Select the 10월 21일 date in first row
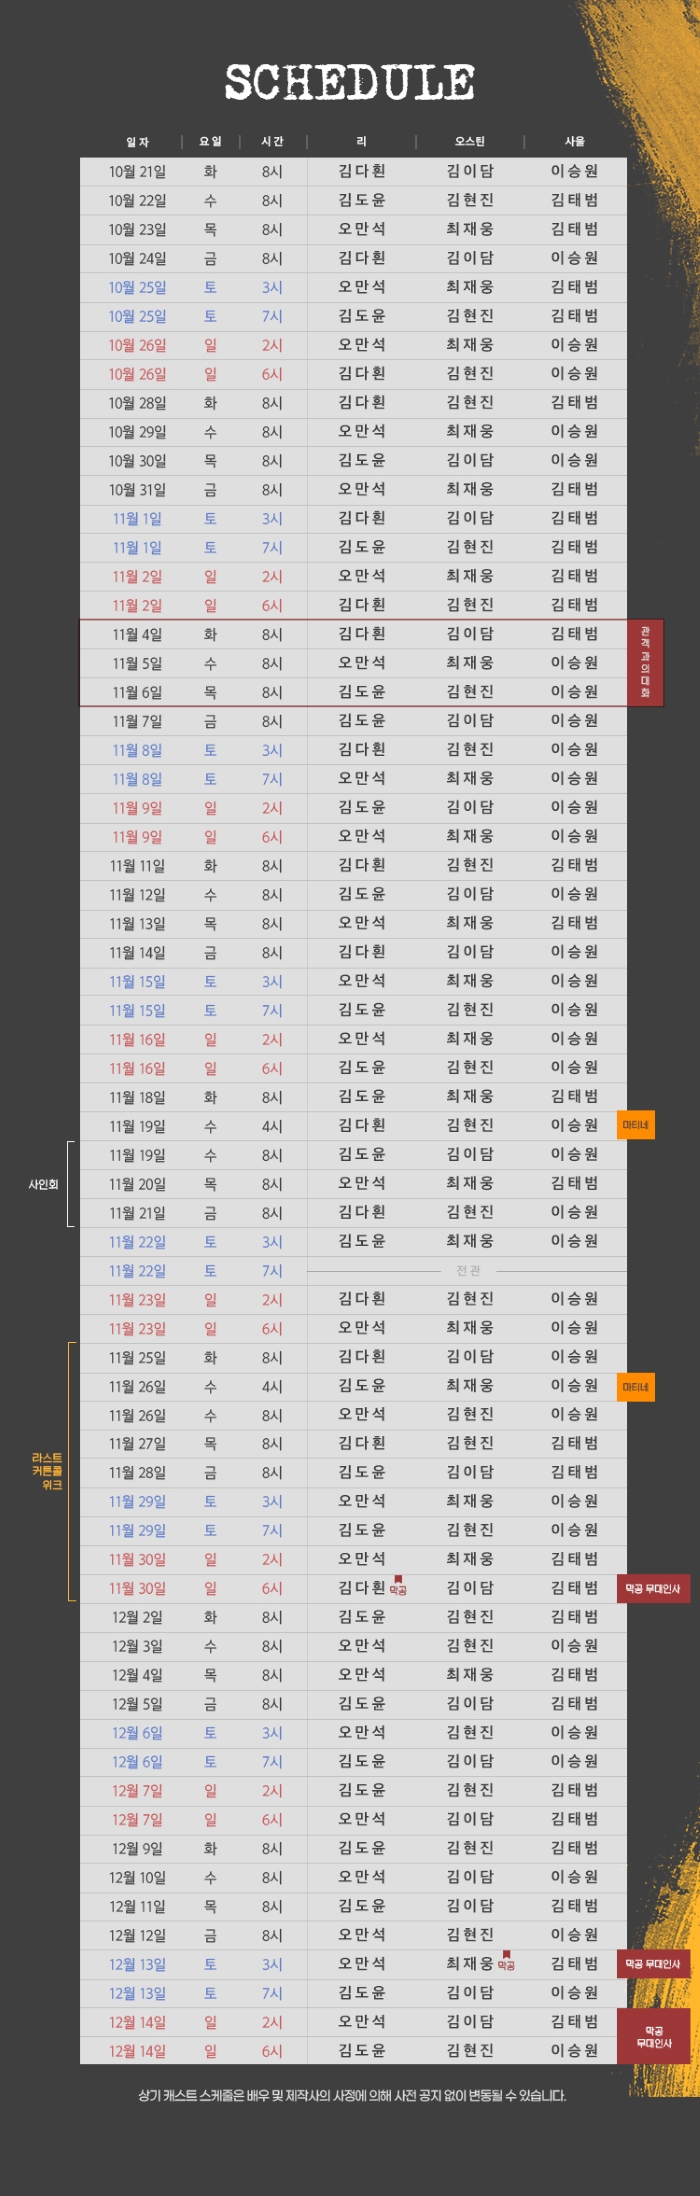This screenshot has width=700, height=2196. (138, 172)
